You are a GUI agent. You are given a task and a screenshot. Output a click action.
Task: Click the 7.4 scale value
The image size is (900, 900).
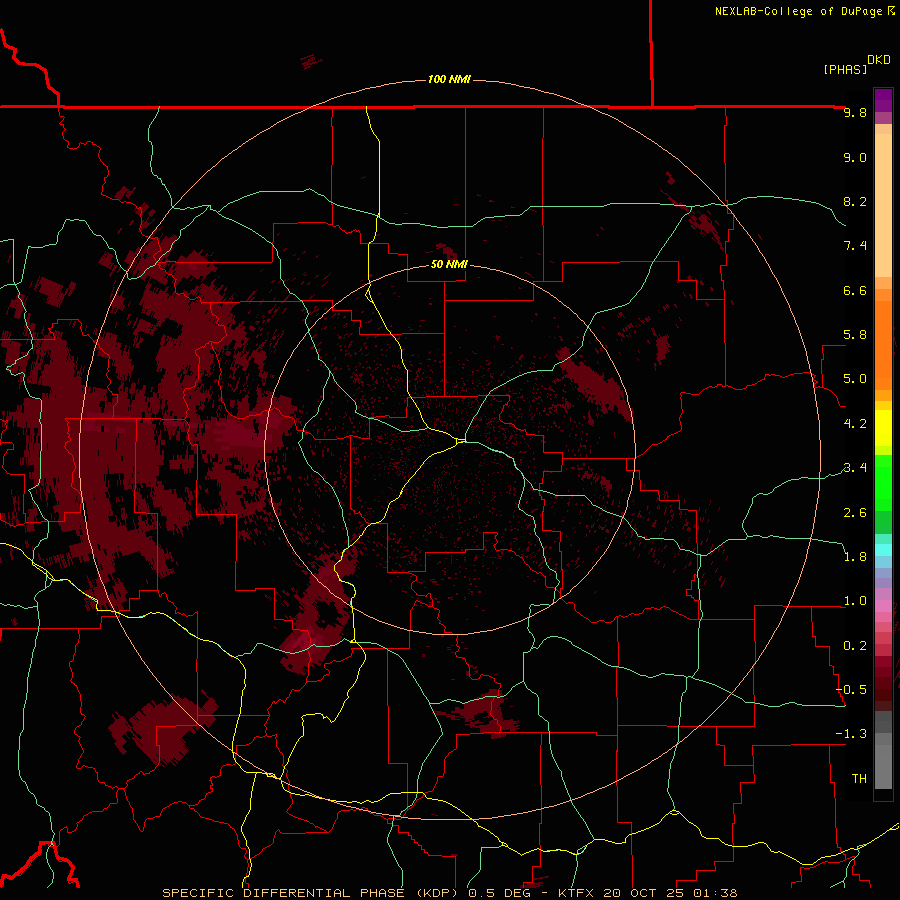(855, 246)
